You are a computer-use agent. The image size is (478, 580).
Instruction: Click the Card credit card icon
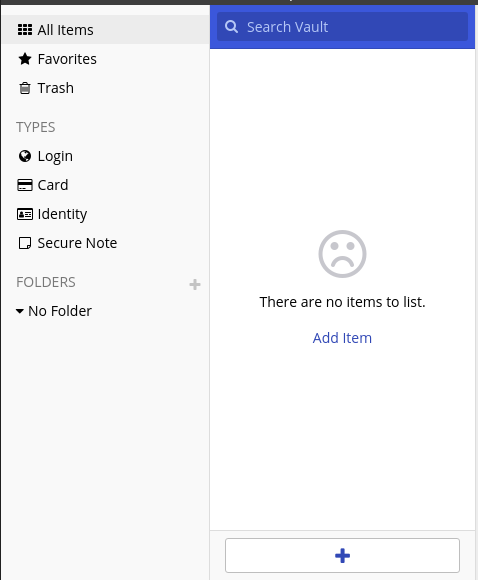(25, 185)
